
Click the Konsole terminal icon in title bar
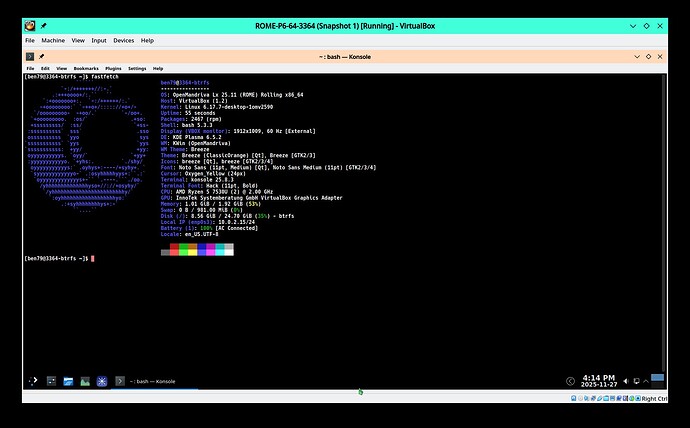pyautogui.click(x=30, y=57)
